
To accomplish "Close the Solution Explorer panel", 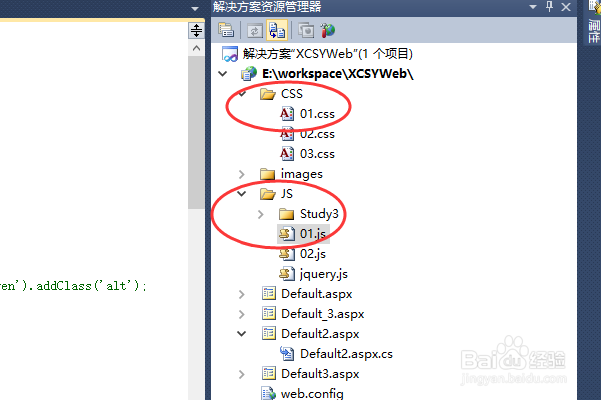I will tap(566, 7).
